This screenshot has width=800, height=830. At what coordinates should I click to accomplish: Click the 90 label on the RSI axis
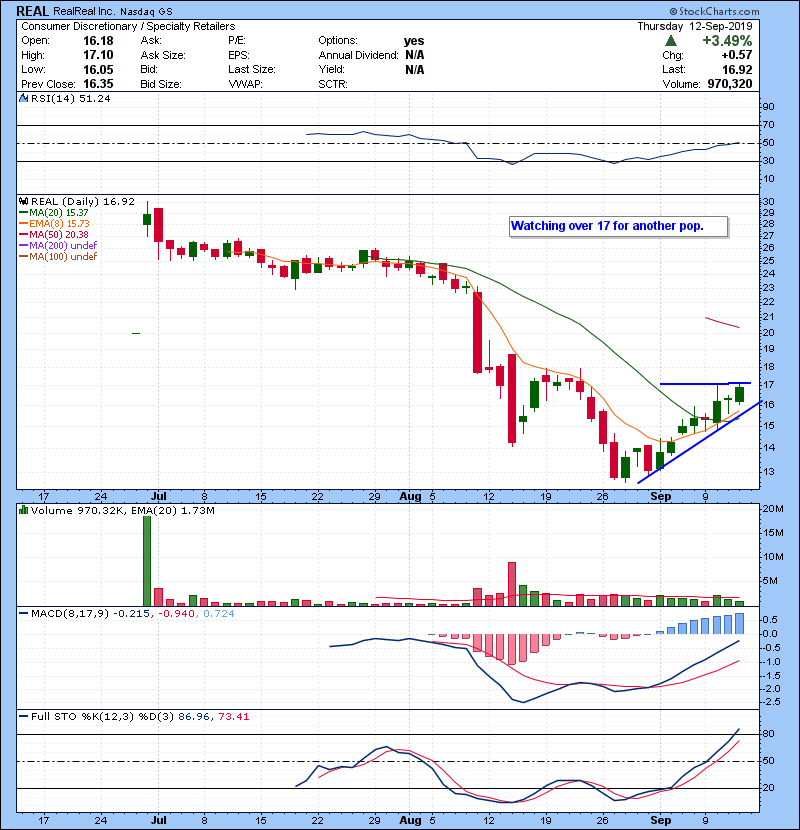768,106
